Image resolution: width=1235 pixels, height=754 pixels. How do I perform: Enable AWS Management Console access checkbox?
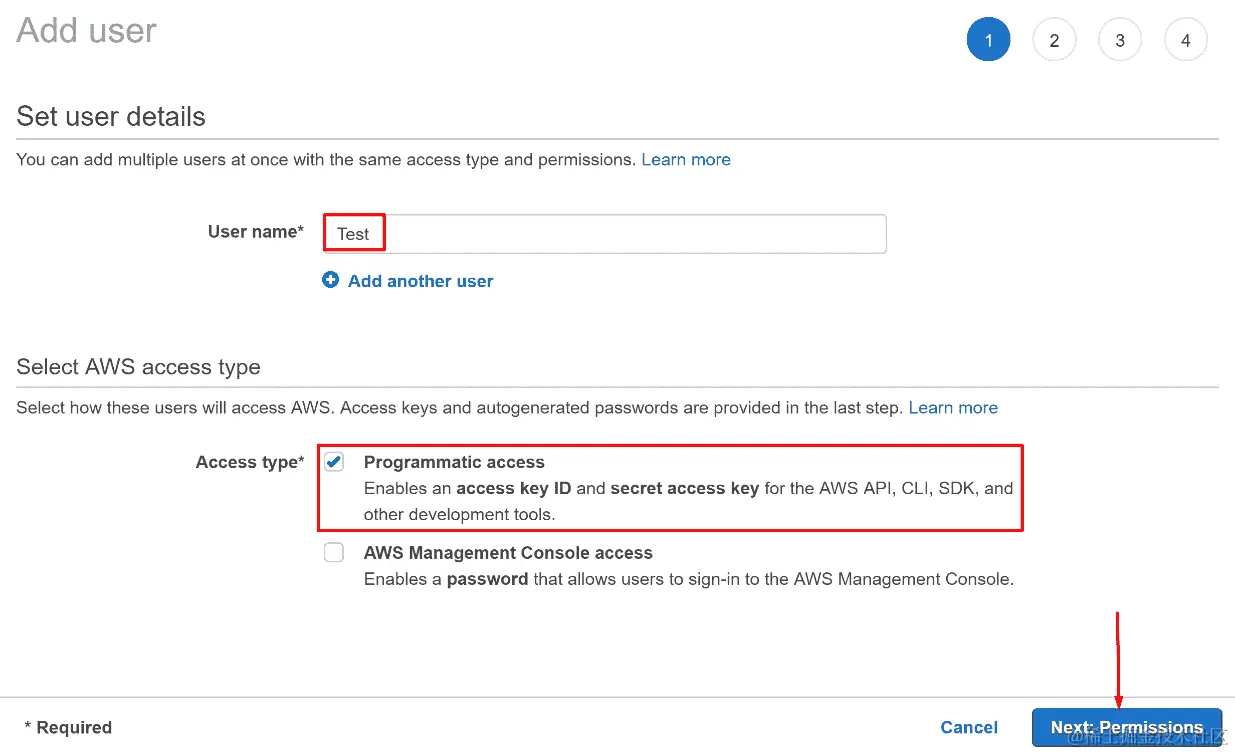[334, 552]
